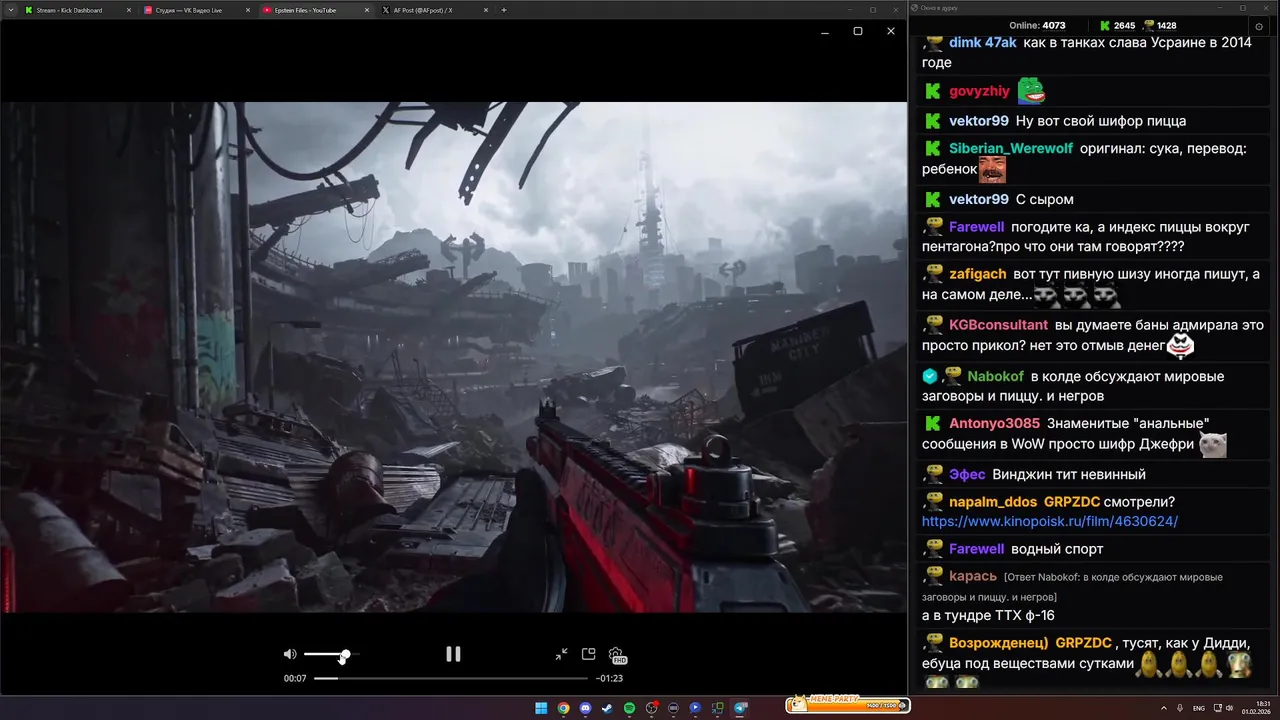Click username KGBconsultant in chat
Viewport: 1280px width, 720px height.
point(998,325)
